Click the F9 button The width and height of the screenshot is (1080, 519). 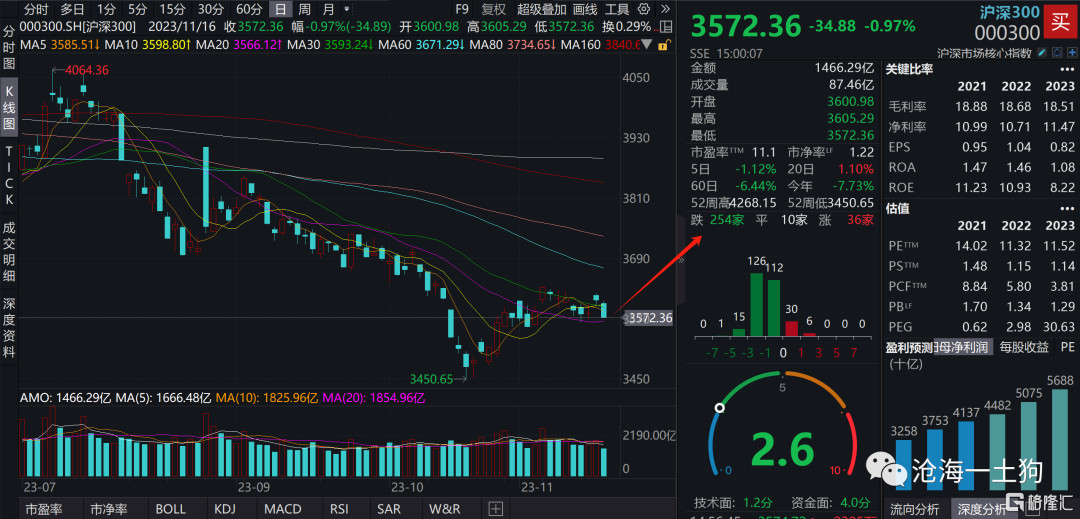tap(462, 9)
